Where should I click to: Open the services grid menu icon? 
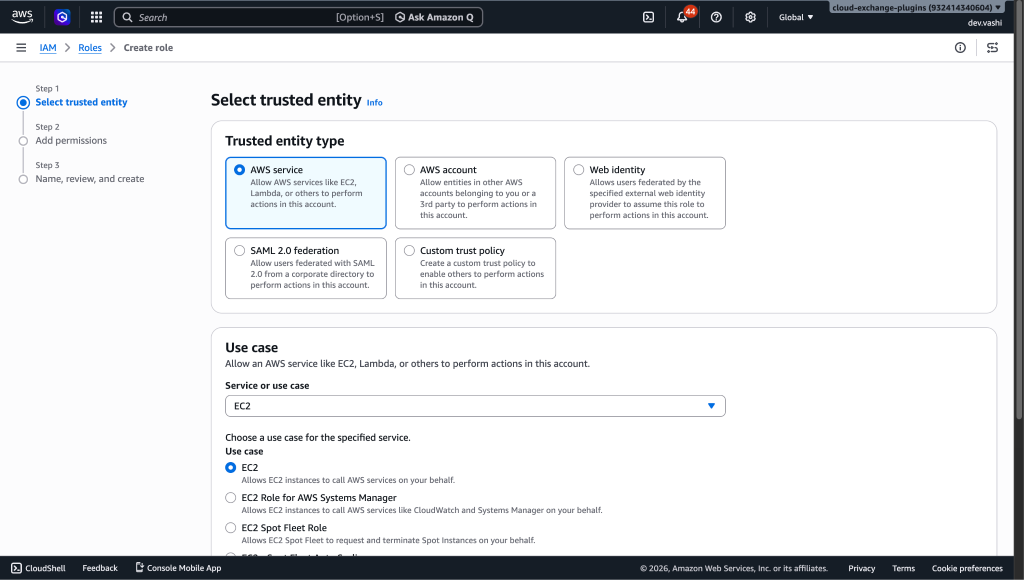[x=96, y=17]
